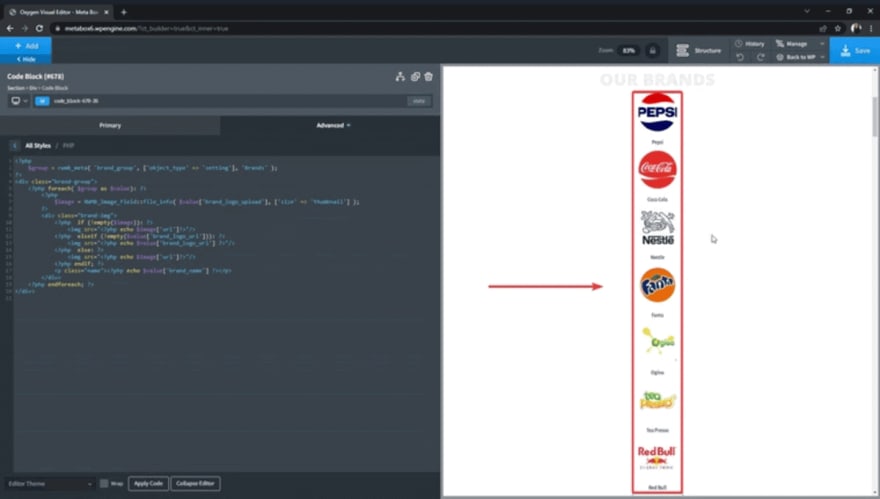Click the browser forward arrow
880x499 pixels.
25,28
